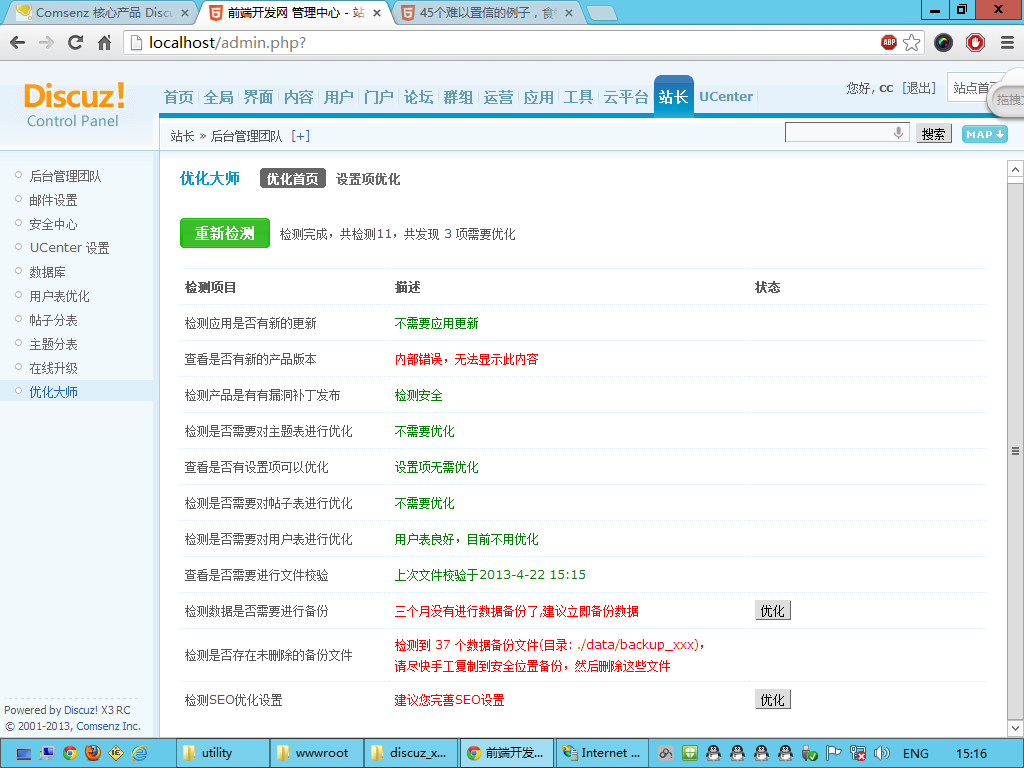The image size is (1024, 768).
Task: Select the 优化首页 sub-tab
Action: click(293, 178)
